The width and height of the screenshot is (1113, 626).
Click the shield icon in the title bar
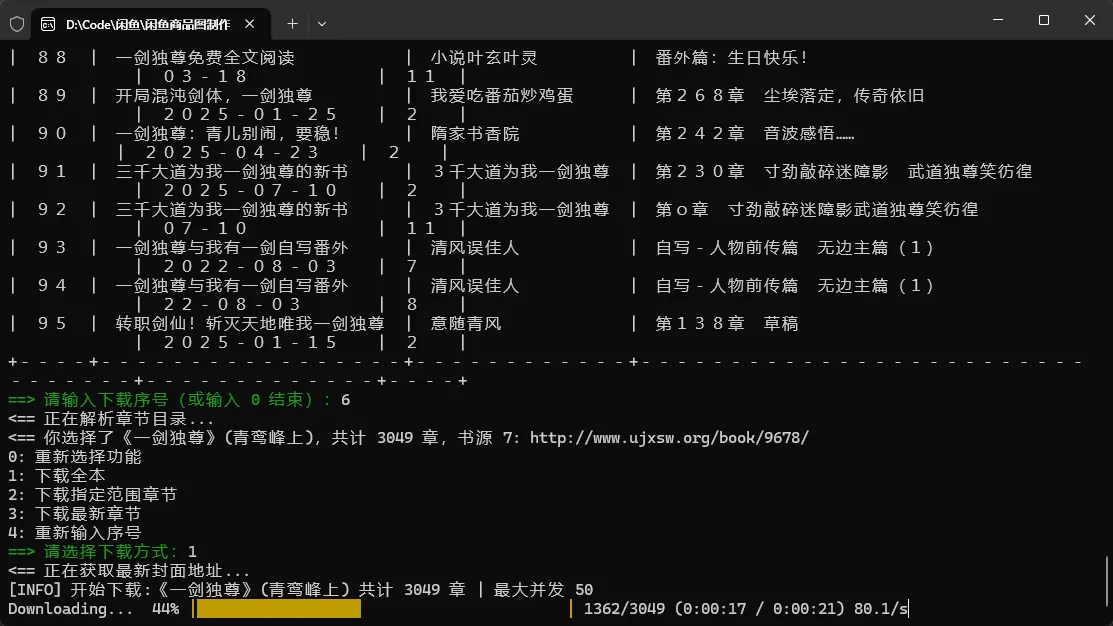click(17, 24)
